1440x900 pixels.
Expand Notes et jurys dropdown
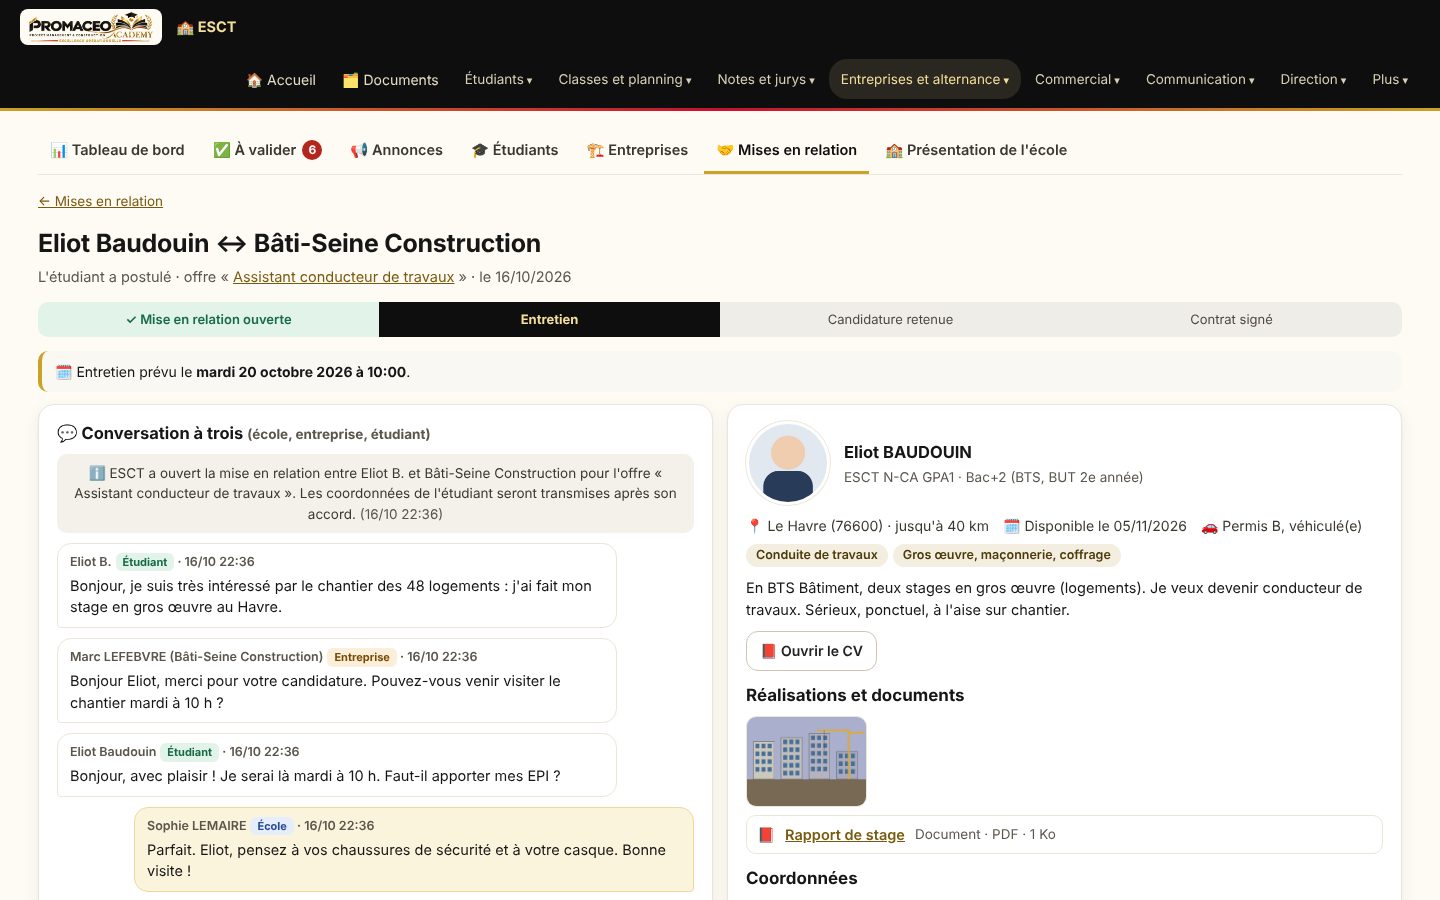766,79
